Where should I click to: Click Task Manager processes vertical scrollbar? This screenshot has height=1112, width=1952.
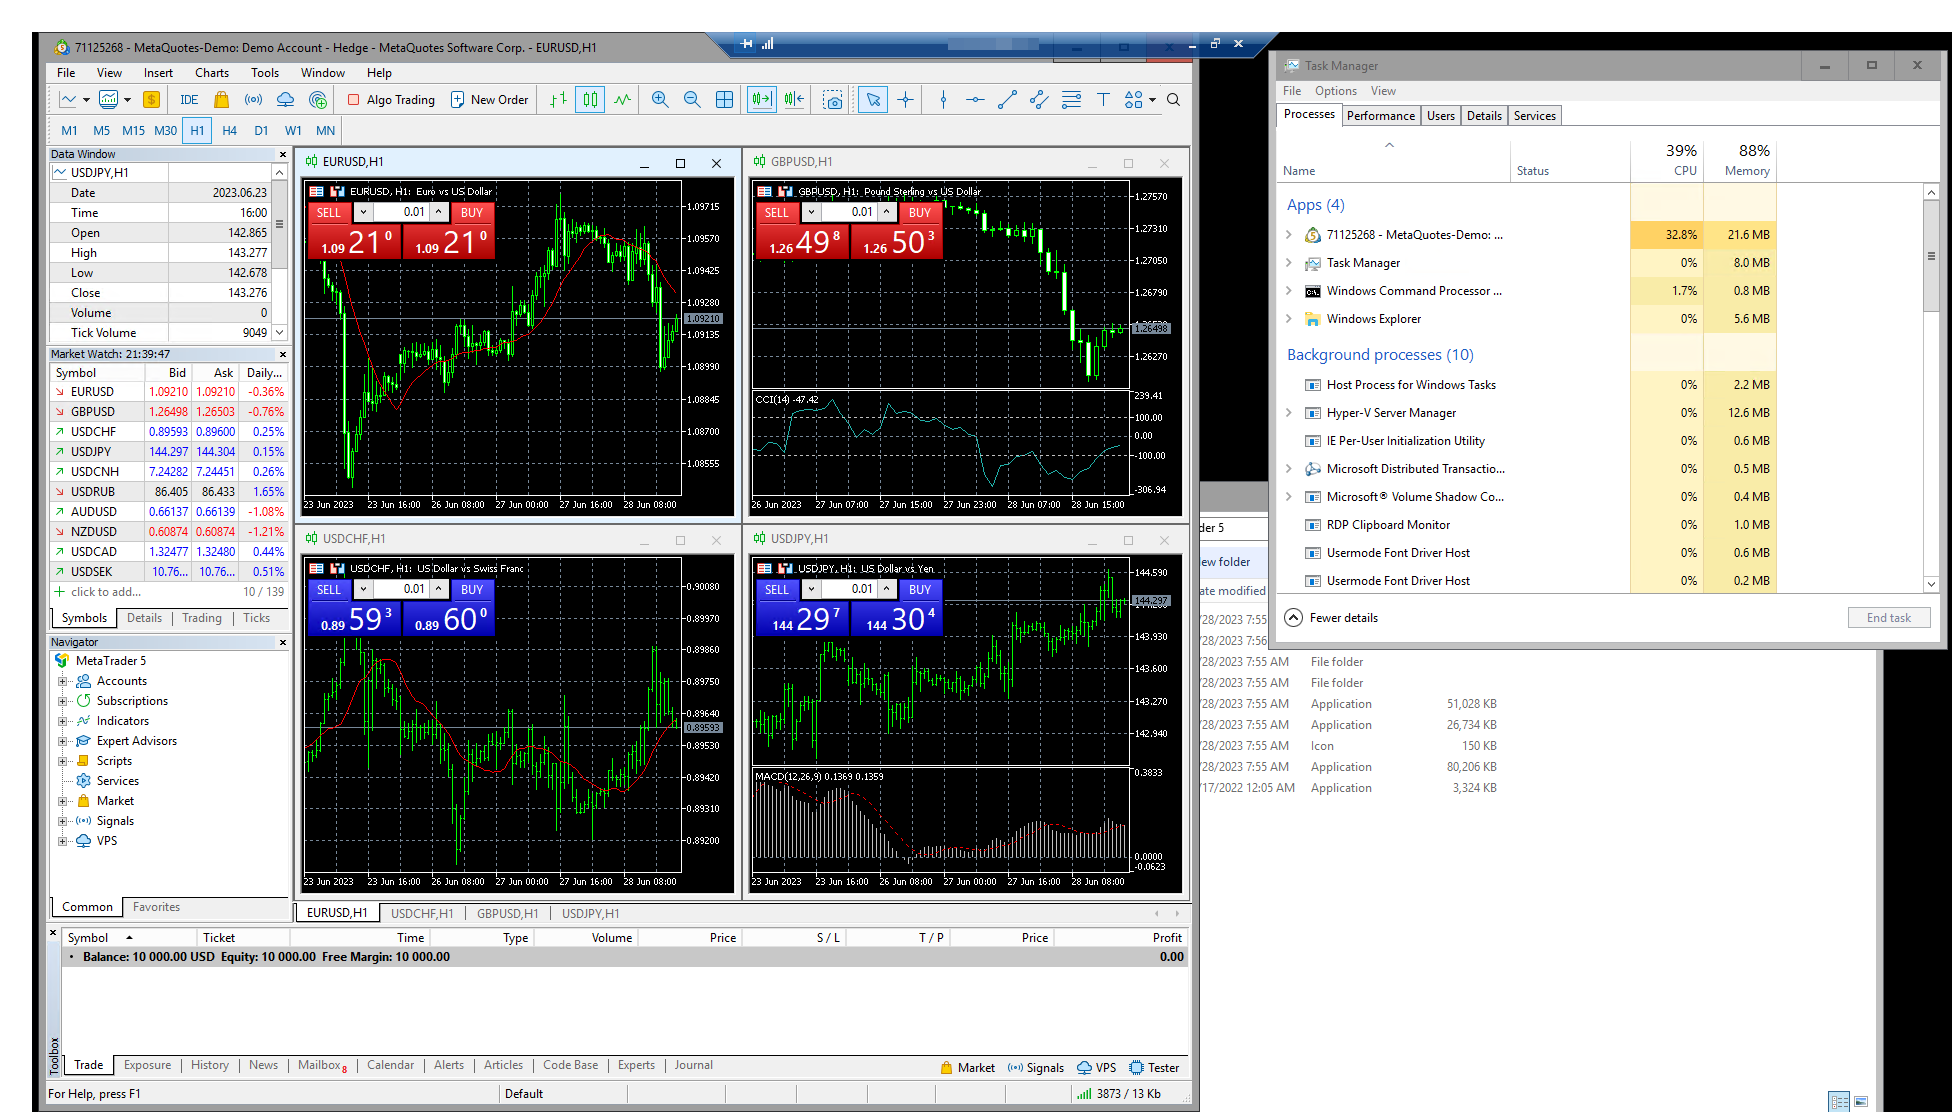pyautogui.click(x=1932, y=387)
